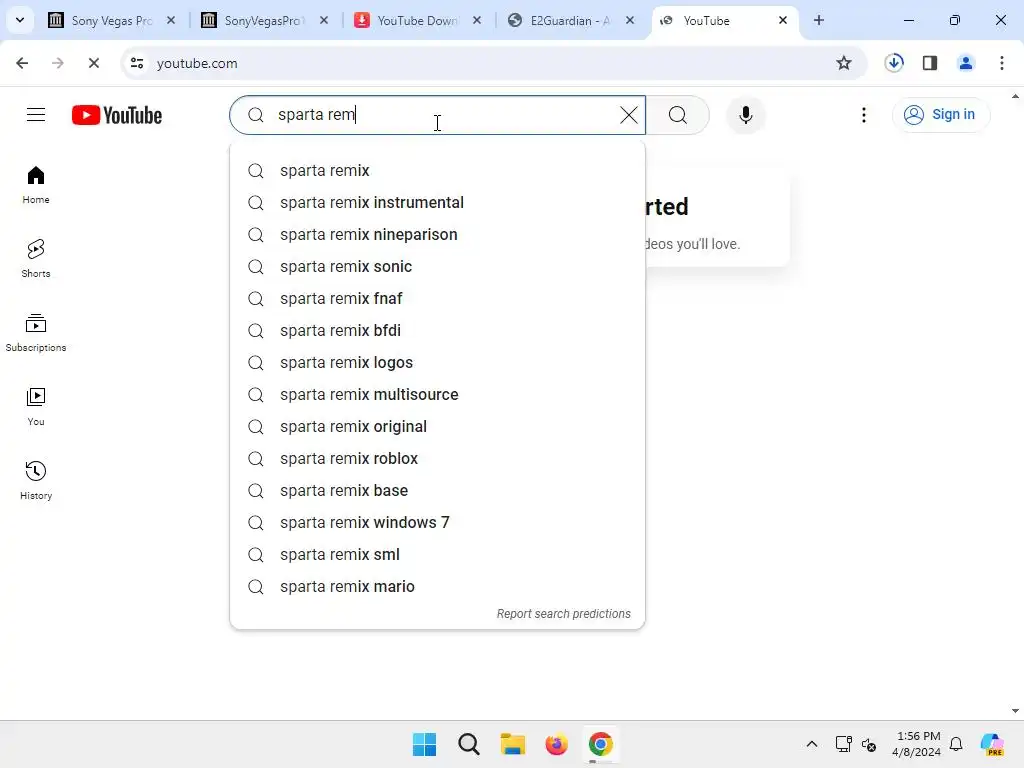Open Windows Start menu
This screenshot has width=1024, height=768.
424,744
